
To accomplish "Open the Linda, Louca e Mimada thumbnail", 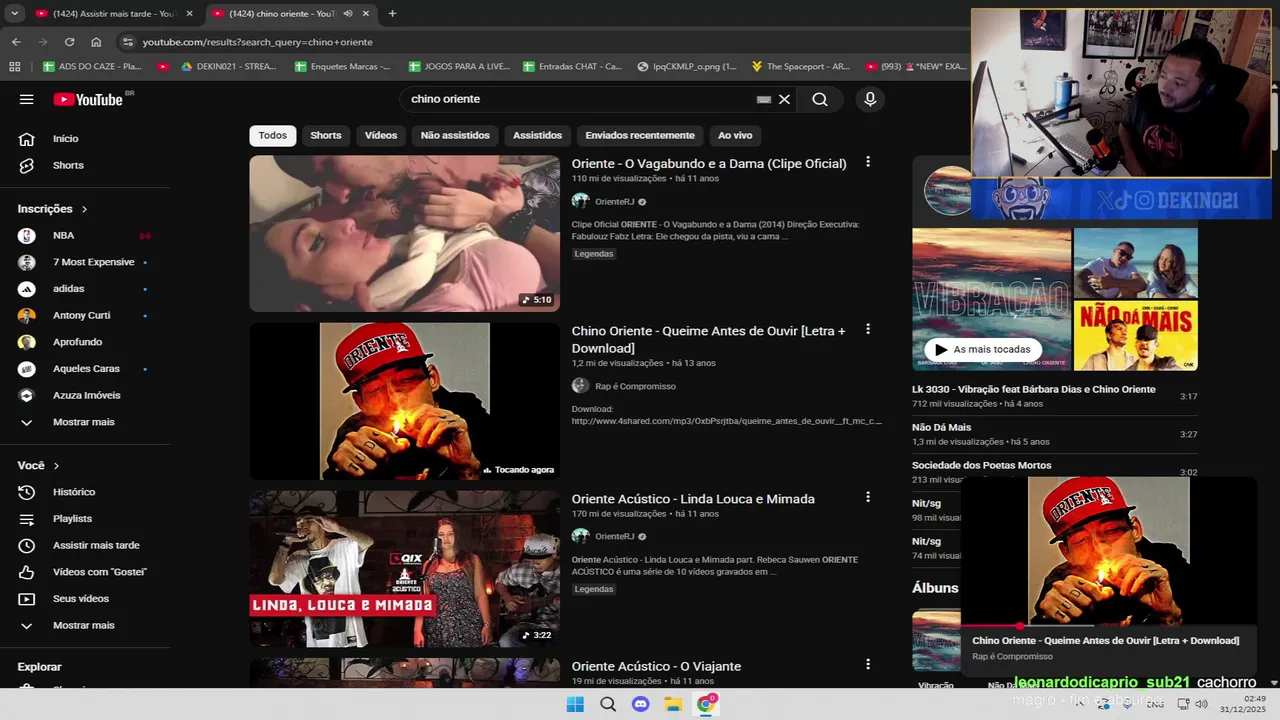I will click(x=405, y=568).
